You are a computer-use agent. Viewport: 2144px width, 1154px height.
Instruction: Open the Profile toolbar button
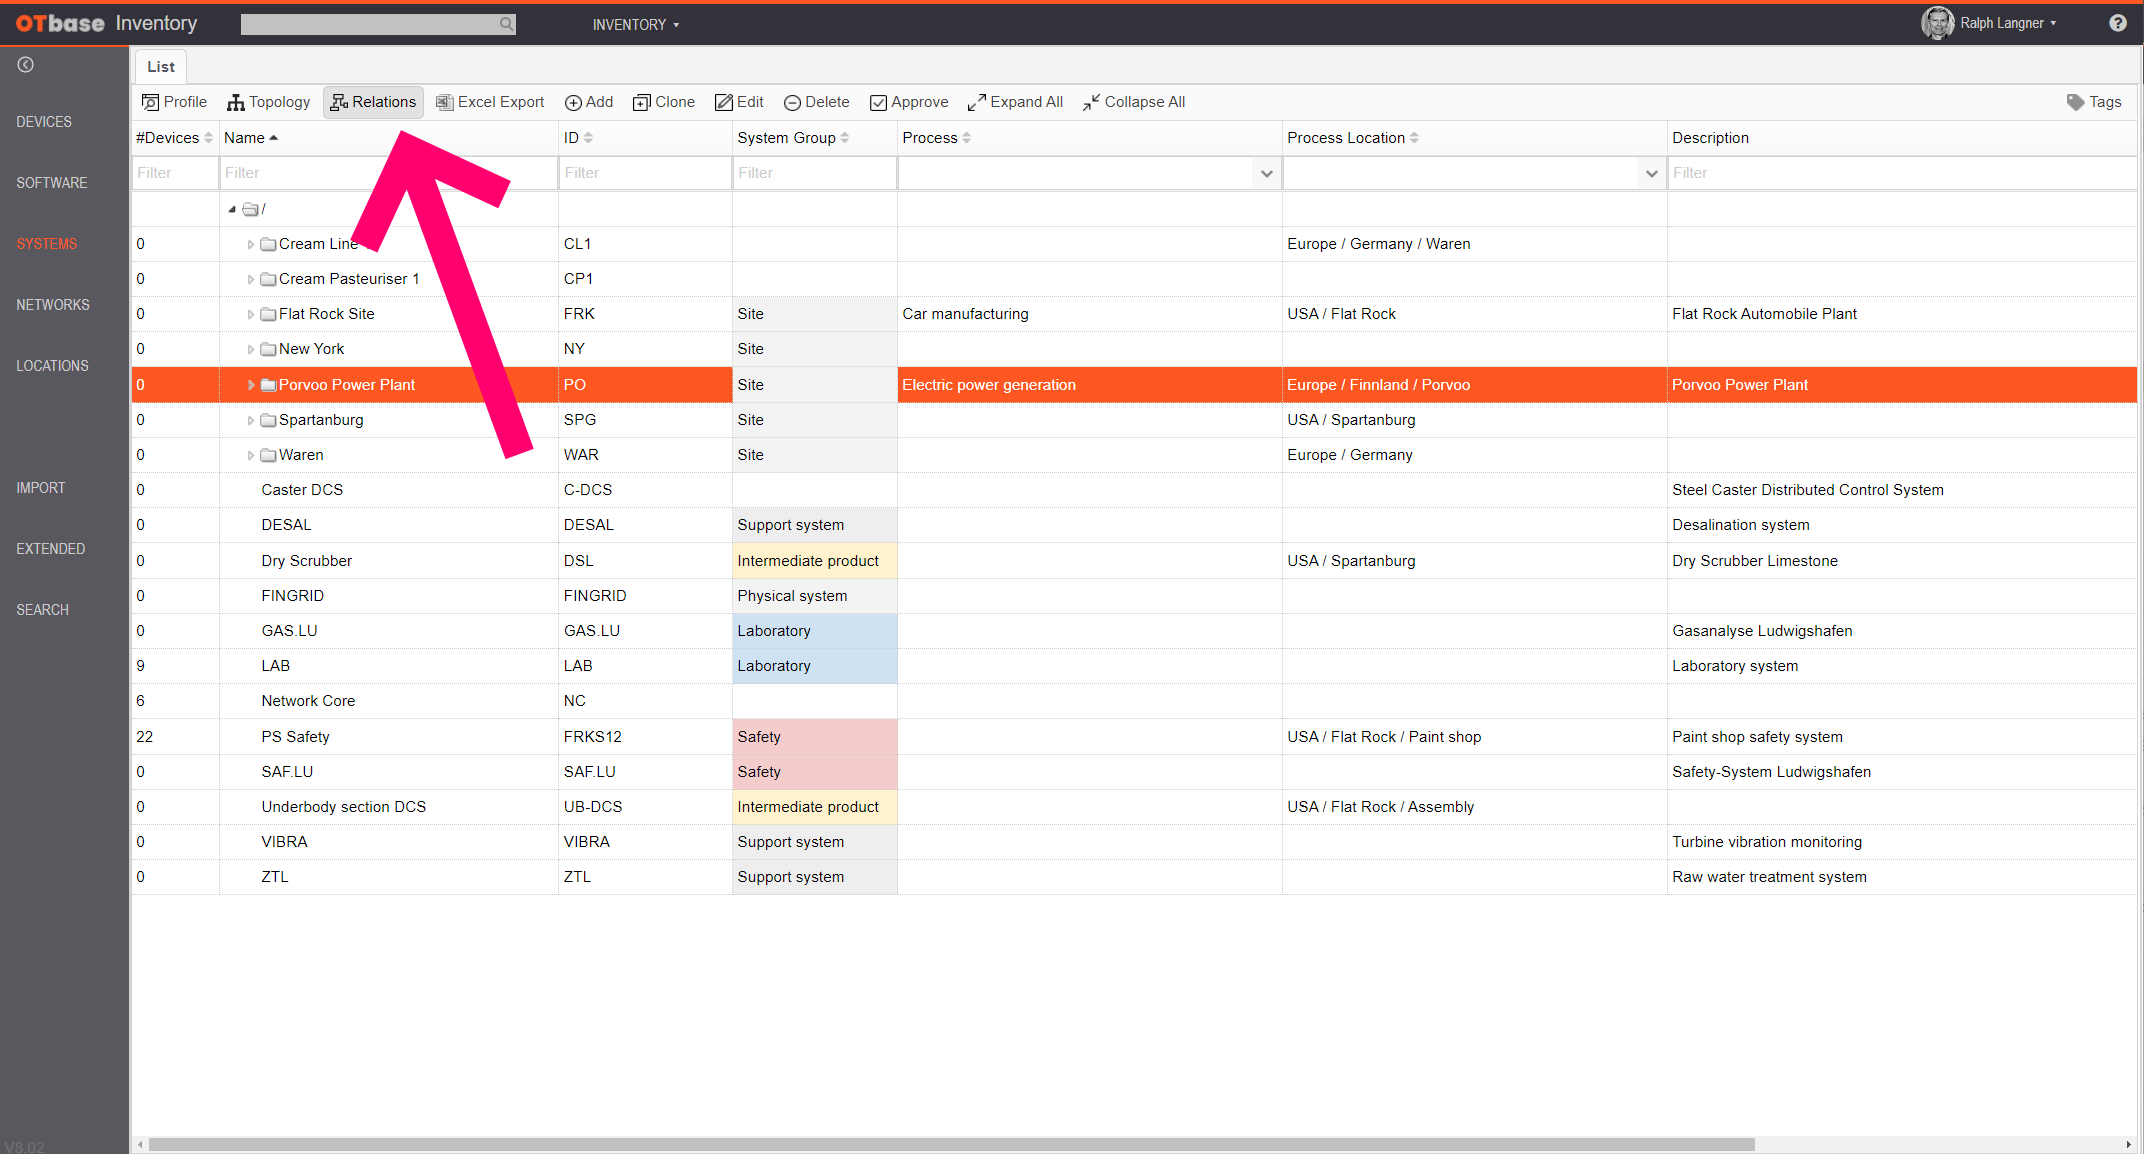174,102
